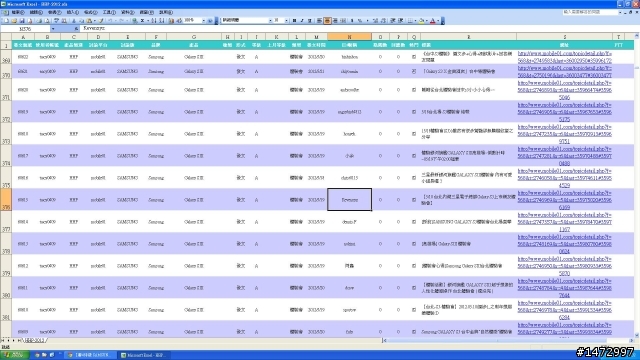This screenshot has height=360, width=640.
Task: Open the 格式(O) Format menu
Action: tap(91, 13)
